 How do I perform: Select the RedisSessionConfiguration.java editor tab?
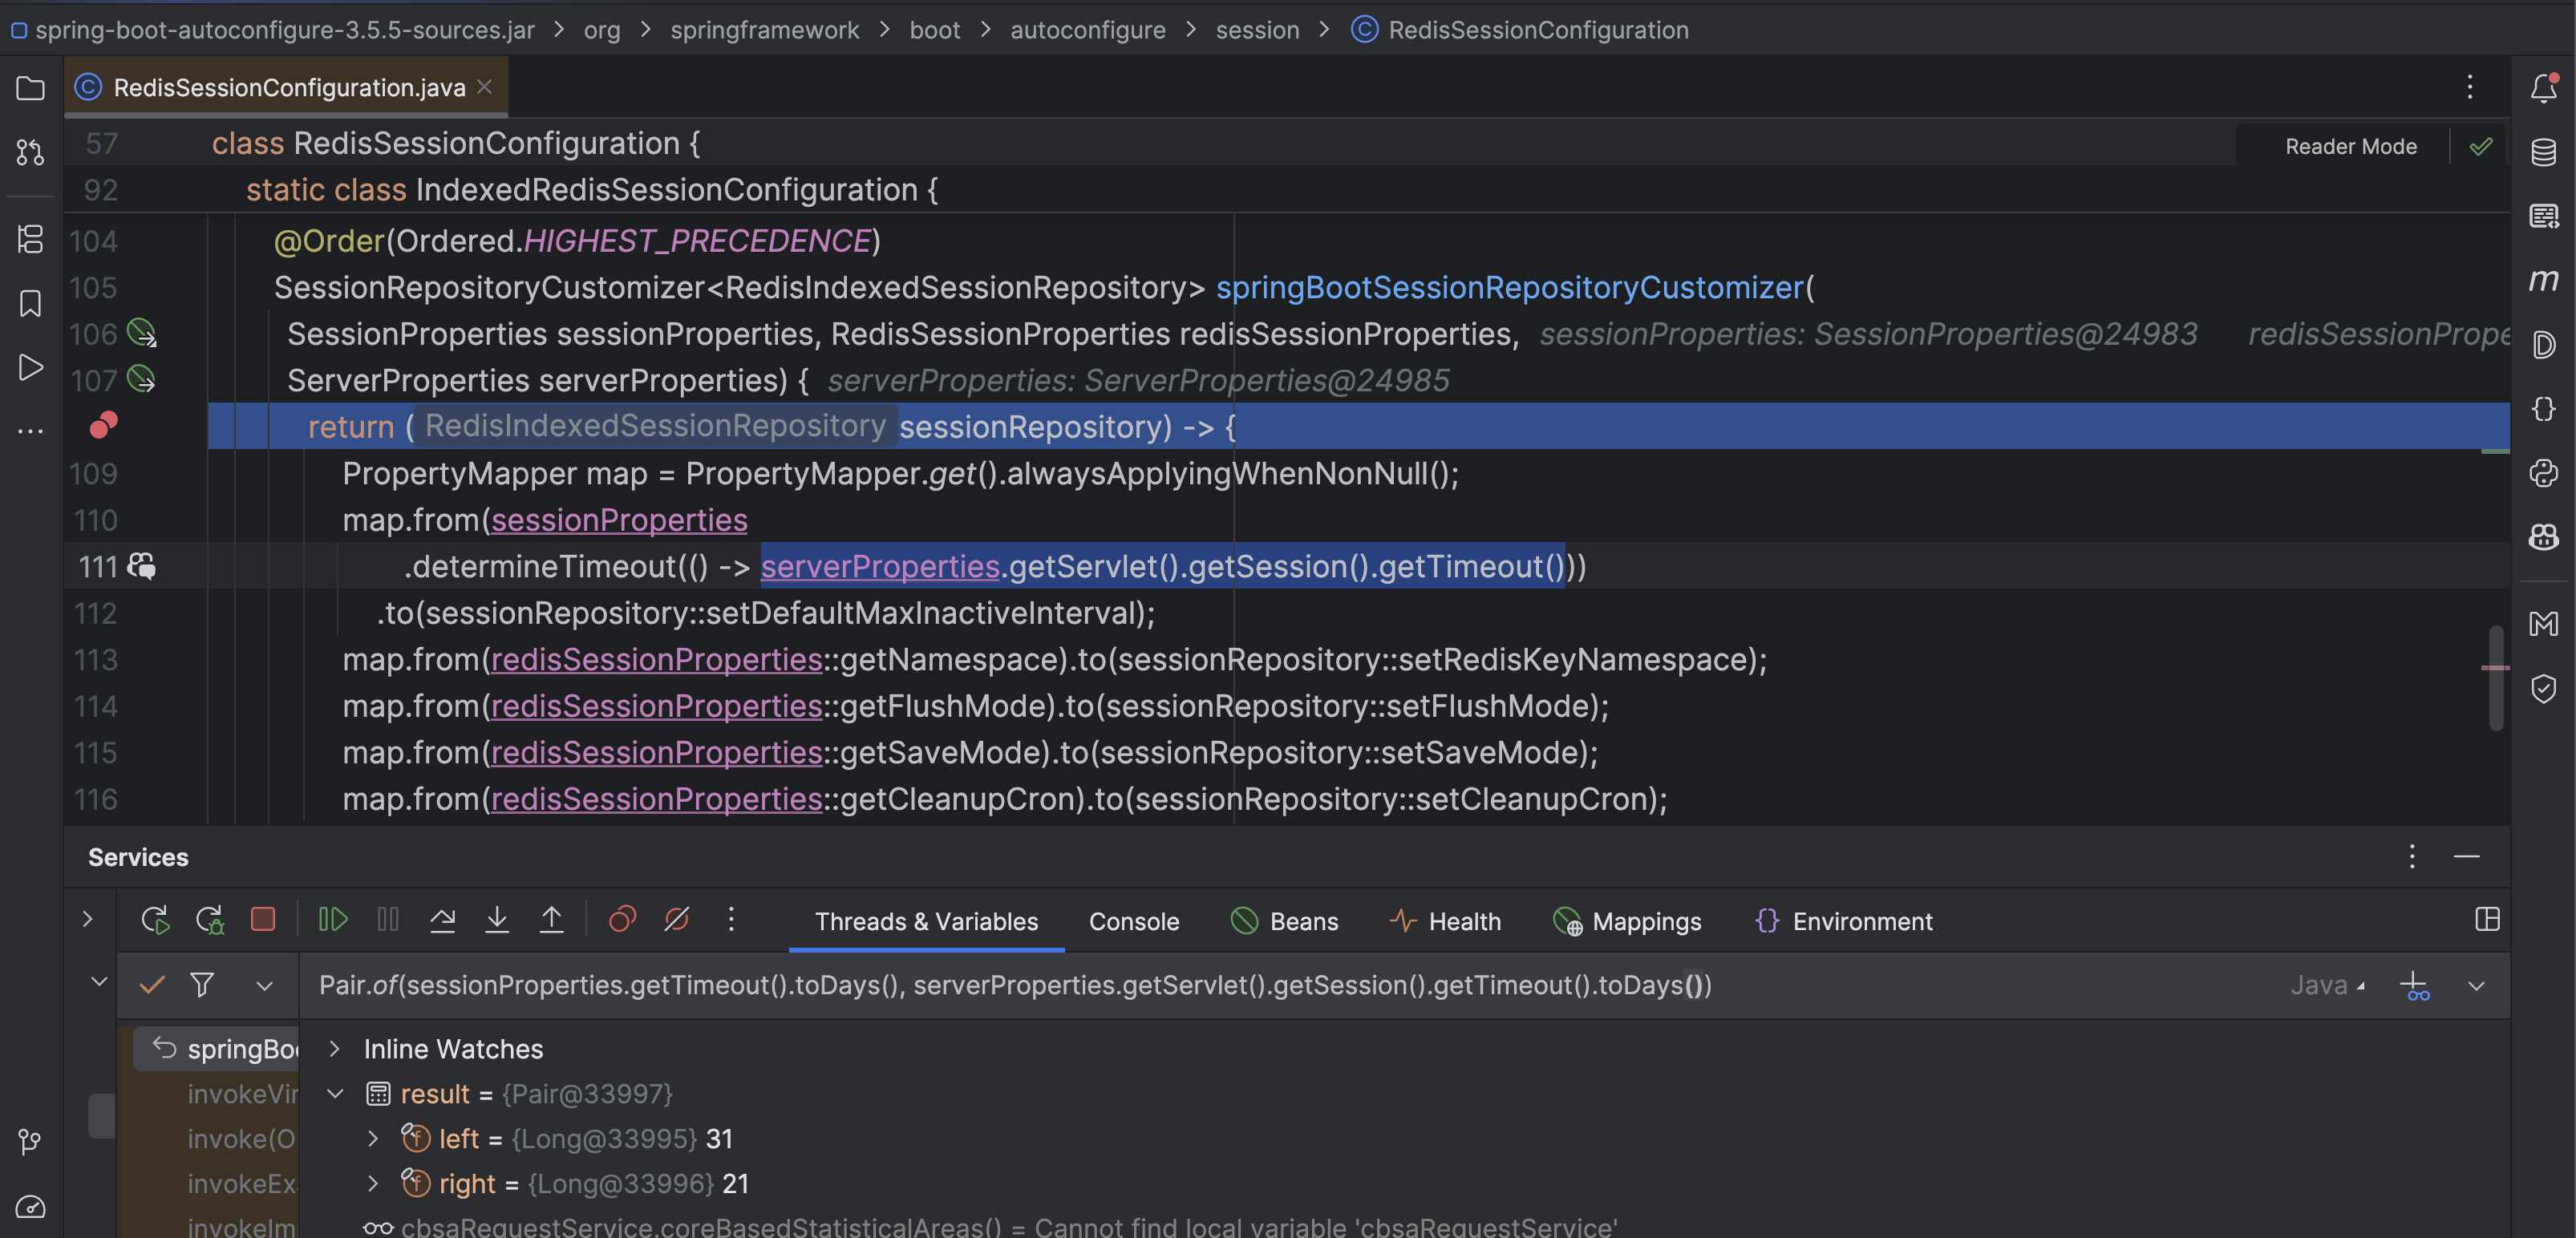[288, 87]
